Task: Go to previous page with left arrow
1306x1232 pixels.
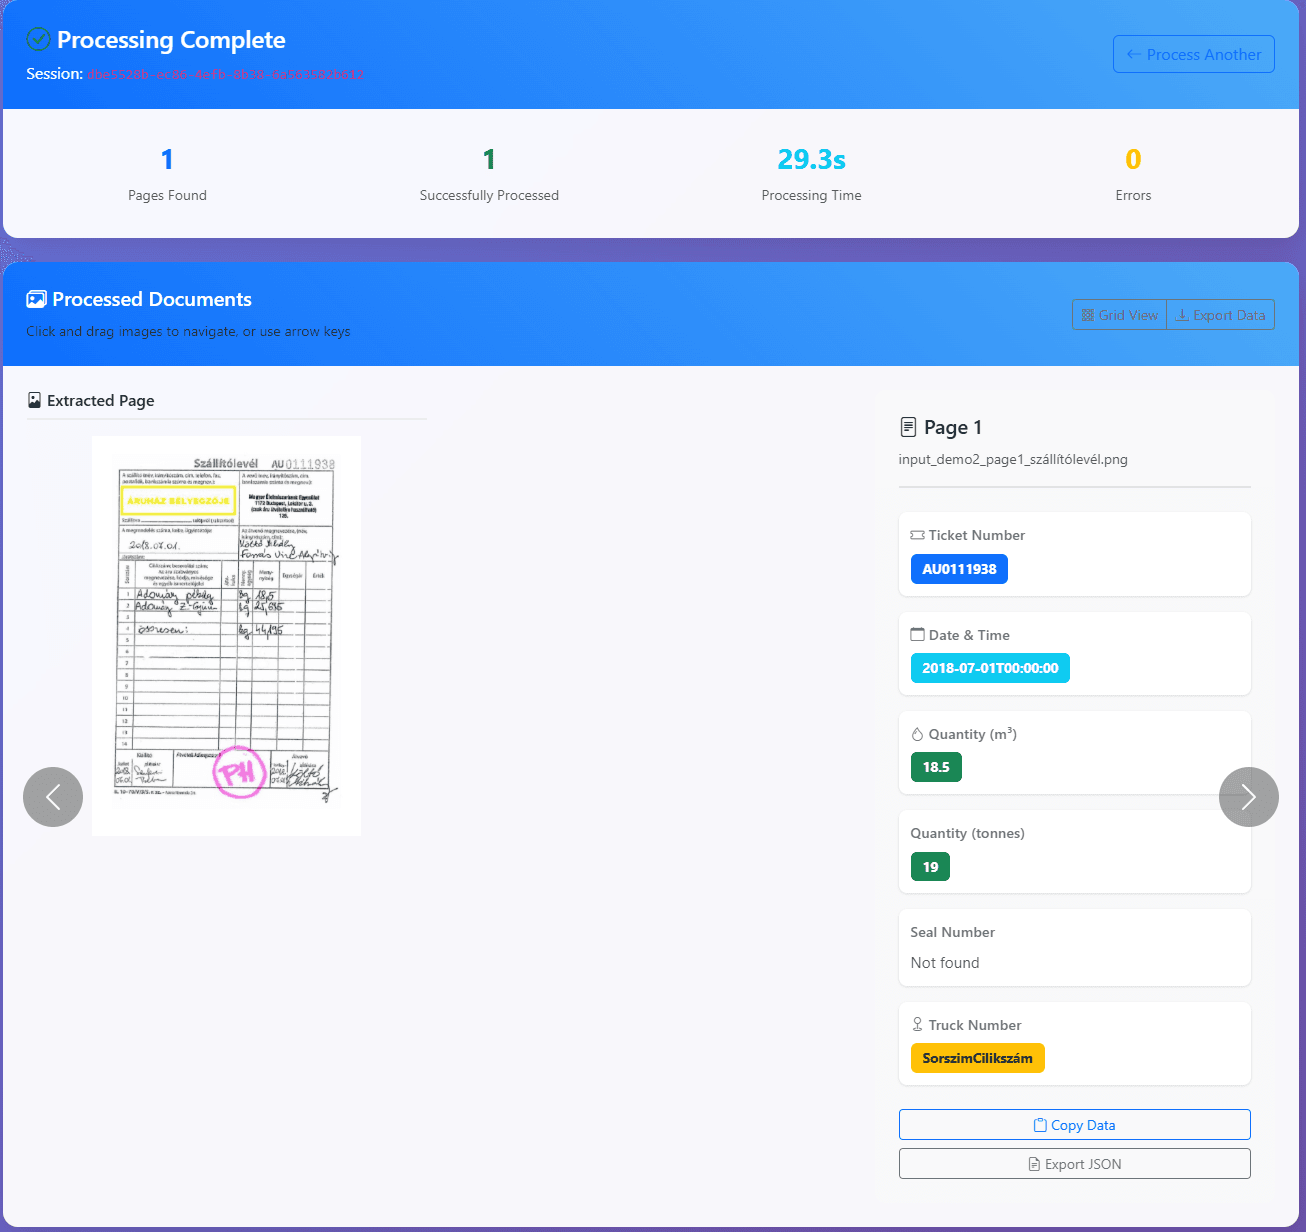Action: coord(53,797)
